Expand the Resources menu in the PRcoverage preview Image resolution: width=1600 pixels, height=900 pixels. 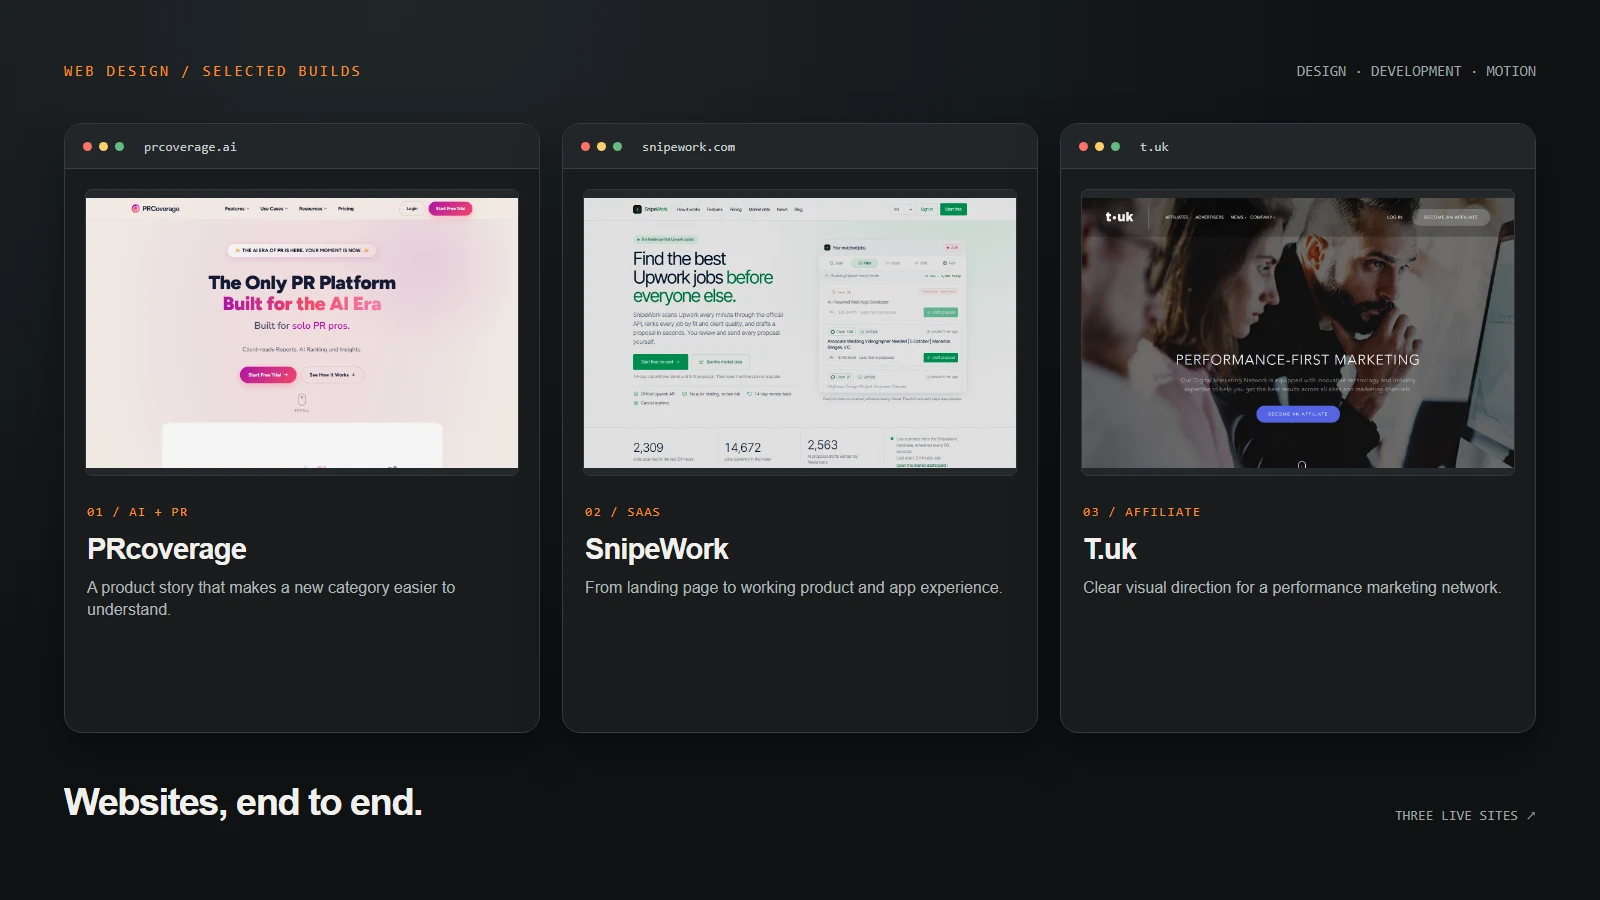coord(313,209)
